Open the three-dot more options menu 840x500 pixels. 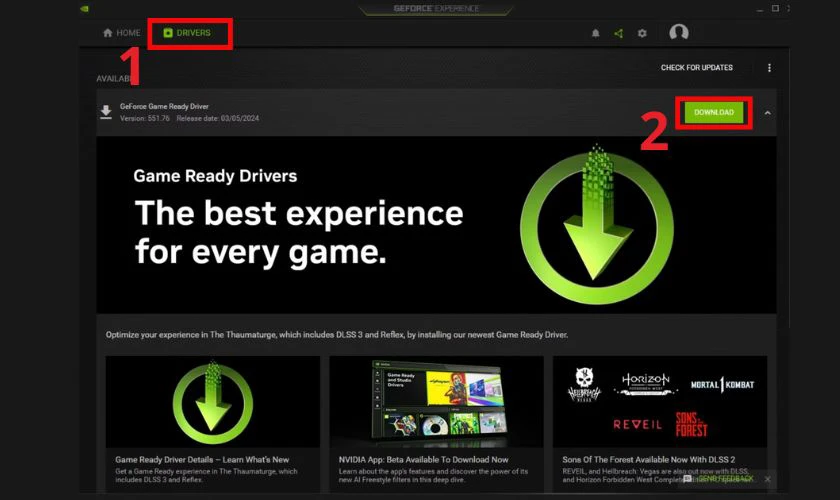[x=769, y=68]
